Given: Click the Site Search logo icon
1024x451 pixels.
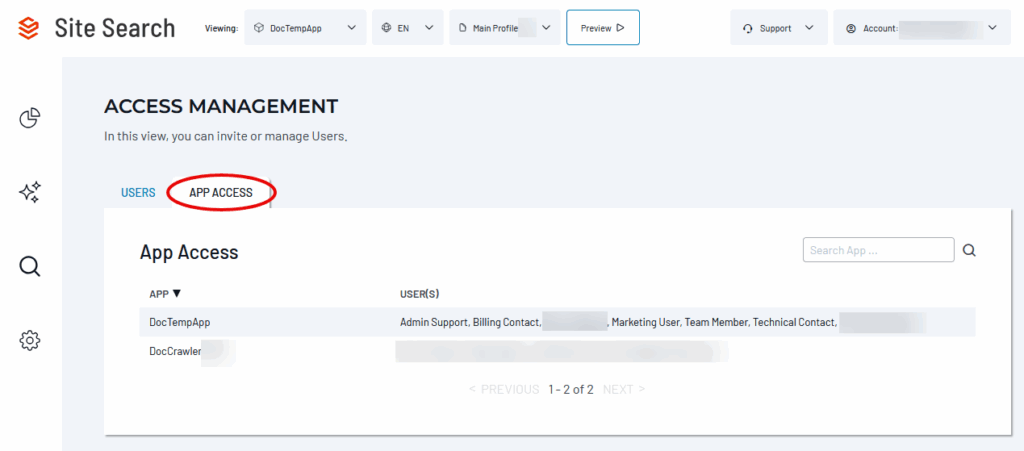Looking at the screenshot, I should click(x=30, y=28).
